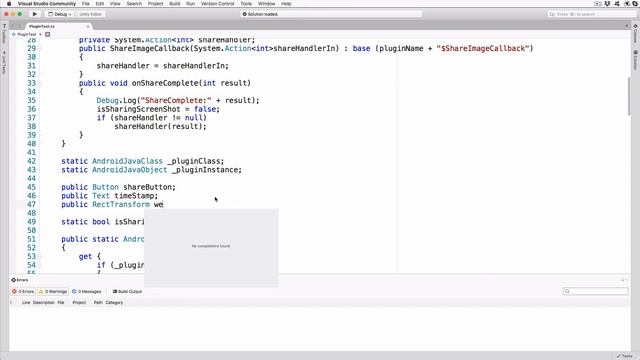Click the screen mirroring menu bar icon

(598, 4)
